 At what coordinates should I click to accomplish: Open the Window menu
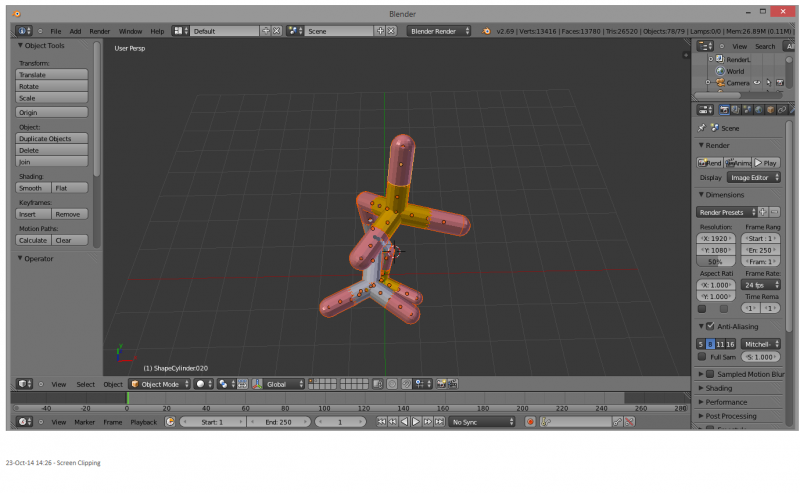[x=130, y=31]
